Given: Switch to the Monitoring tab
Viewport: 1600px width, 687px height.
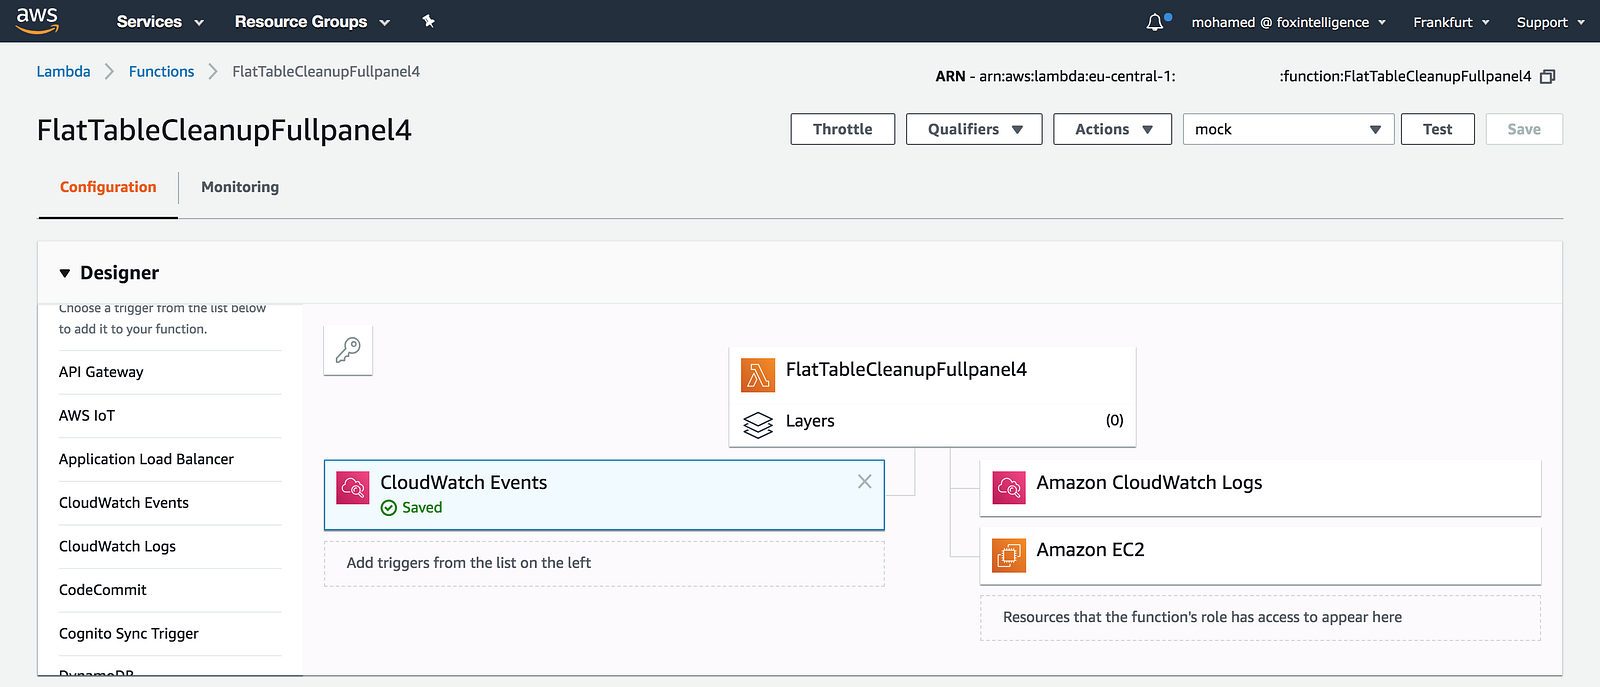Looking at the screenshot, I should pyautogui.click(x=240, y=187).
